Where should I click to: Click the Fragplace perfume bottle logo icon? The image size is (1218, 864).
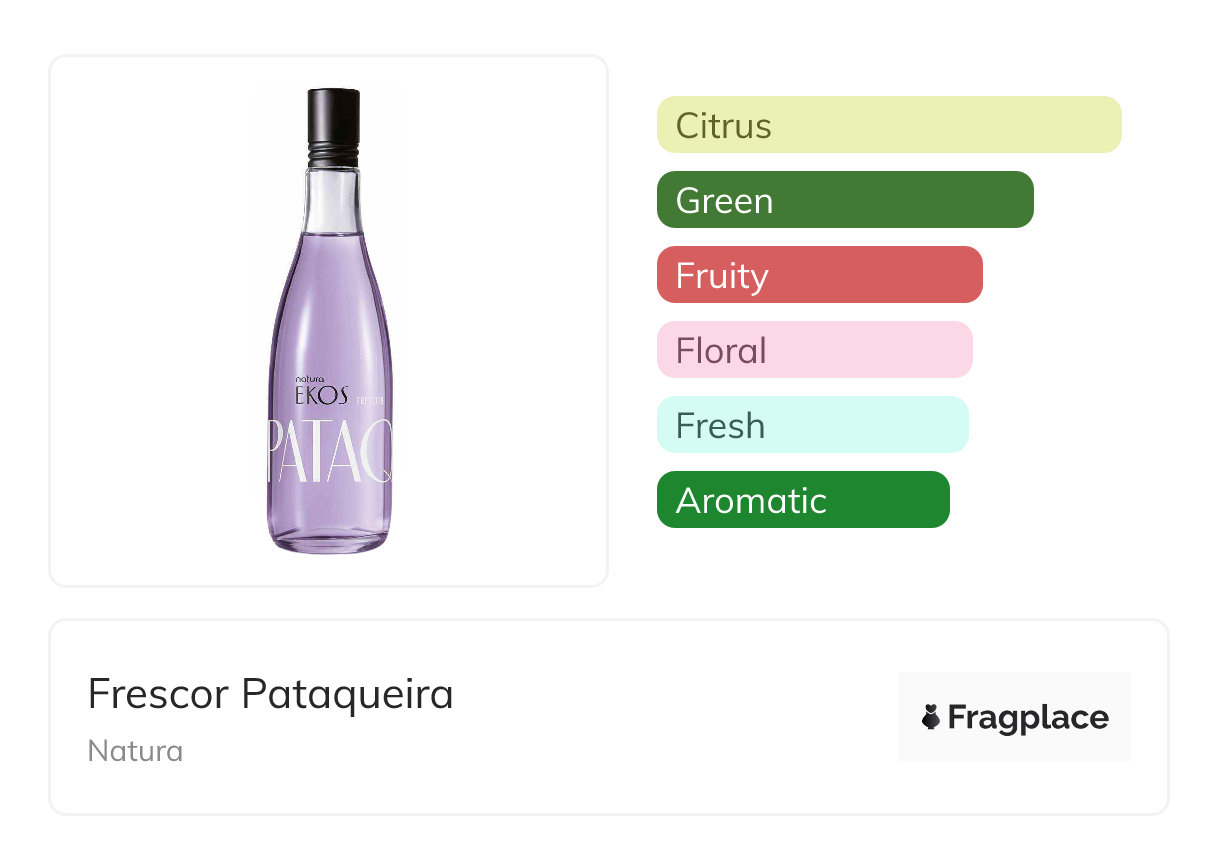[x=931, y=717]
